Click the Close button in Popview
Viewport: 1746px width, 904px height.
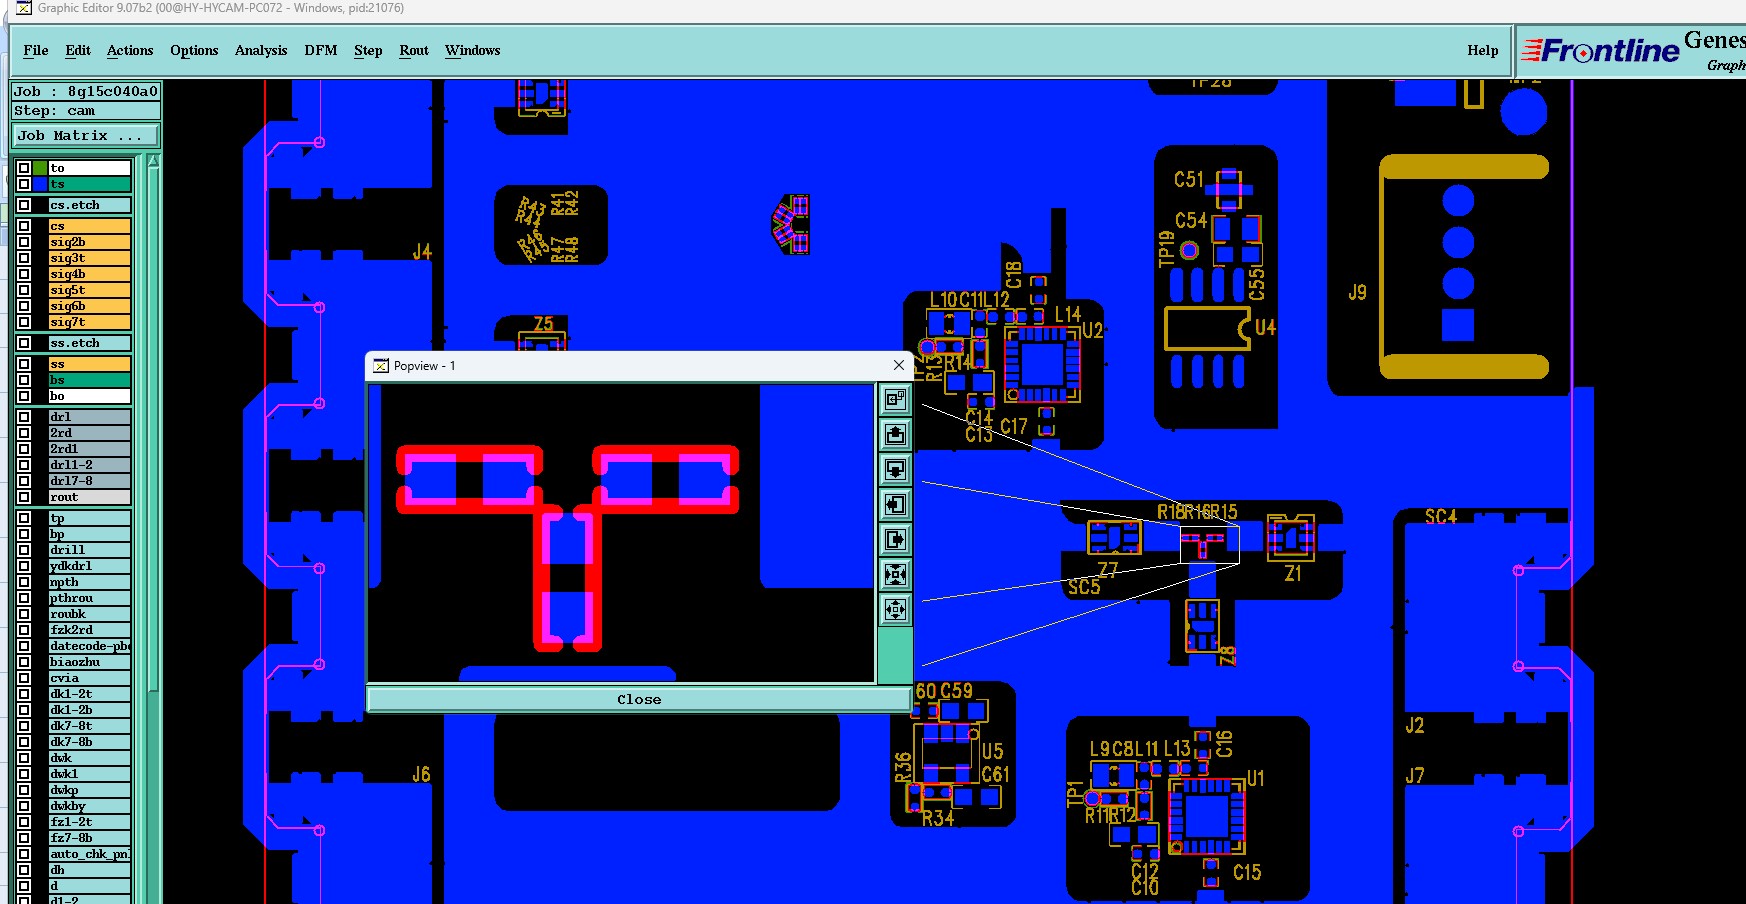639,699
